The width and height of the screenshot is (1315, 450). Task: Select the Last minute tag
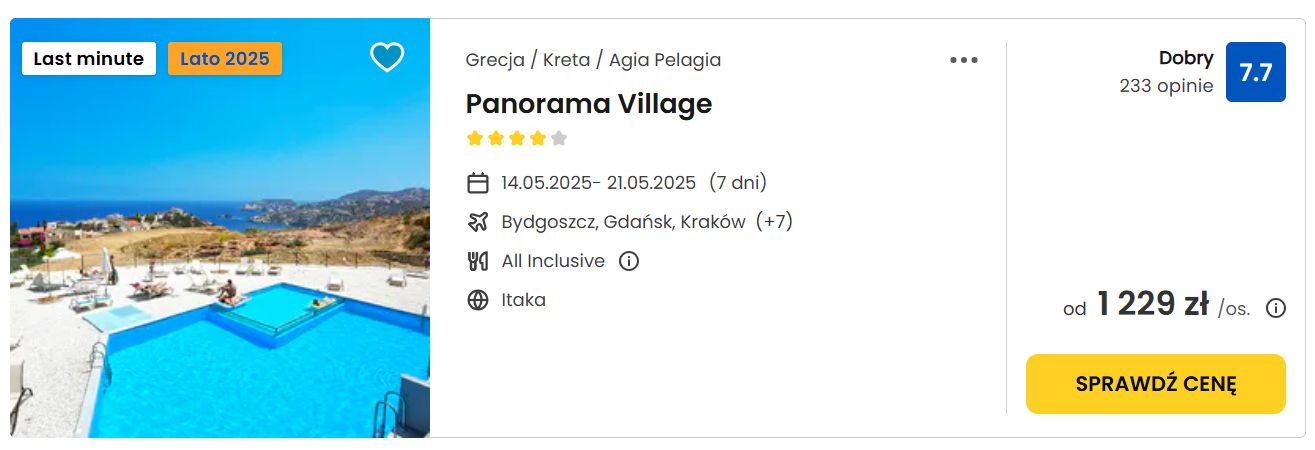pos(89,59)
